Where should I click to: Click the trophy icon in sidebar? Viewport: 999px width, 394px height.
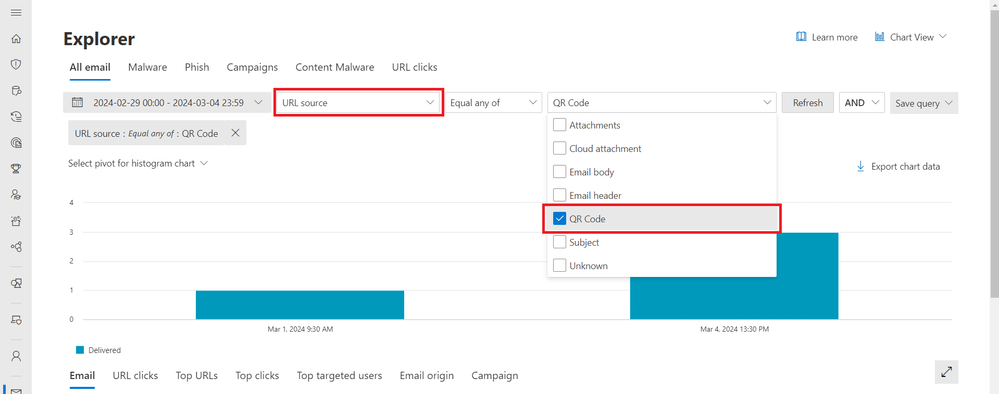click(x=17, y=169)
